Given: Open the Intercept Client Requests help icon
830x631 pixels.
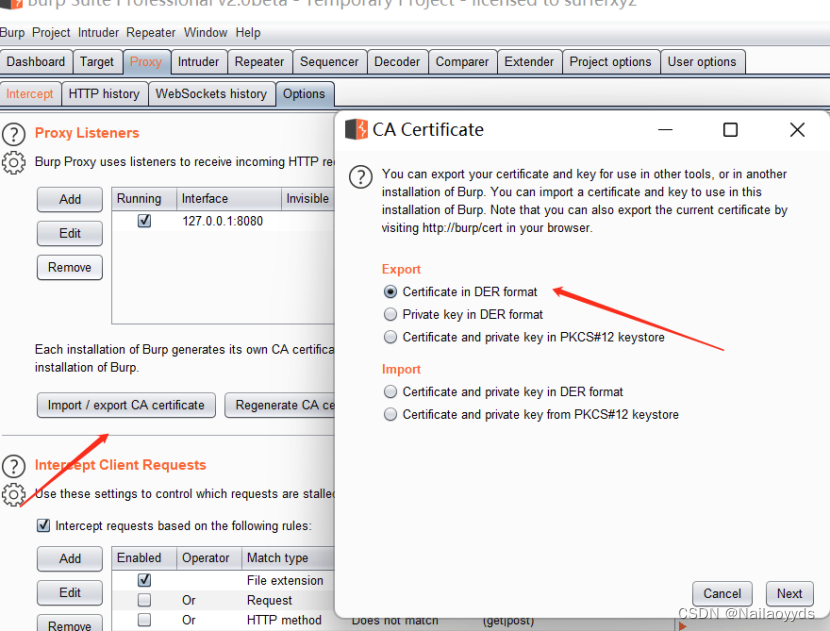Looking at the screenshot, I should (14, 466).
